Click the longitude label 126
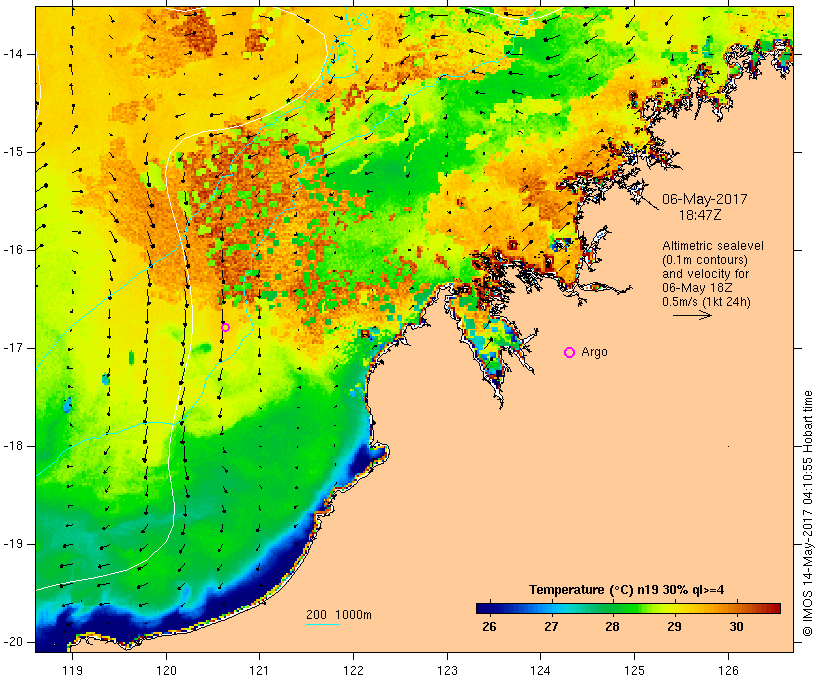 [728, 670]
